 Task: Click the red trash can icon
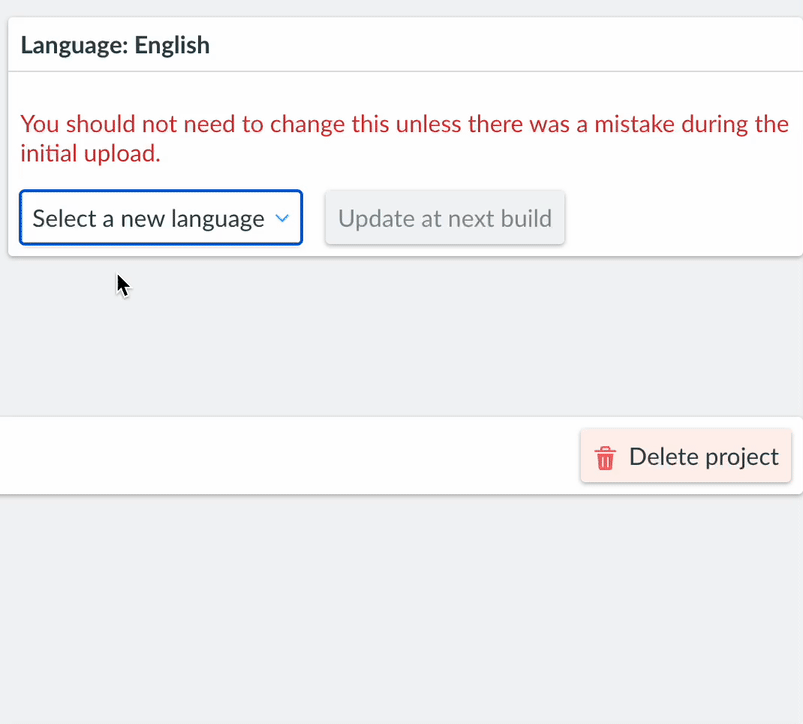tap(605, 457)
